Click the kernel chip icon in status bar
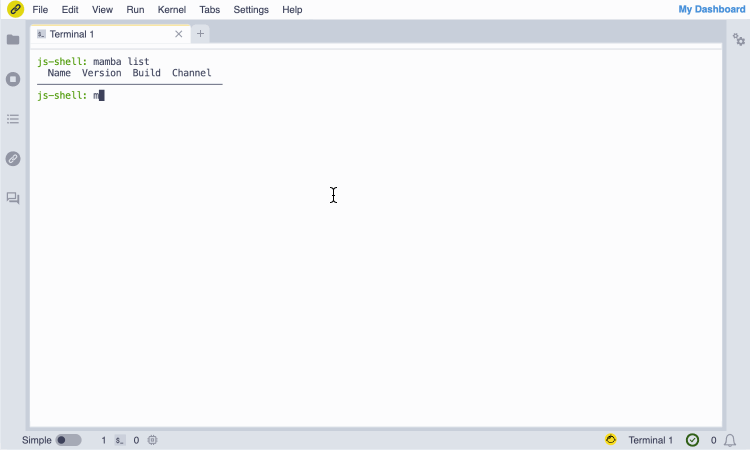 [152, 440]
